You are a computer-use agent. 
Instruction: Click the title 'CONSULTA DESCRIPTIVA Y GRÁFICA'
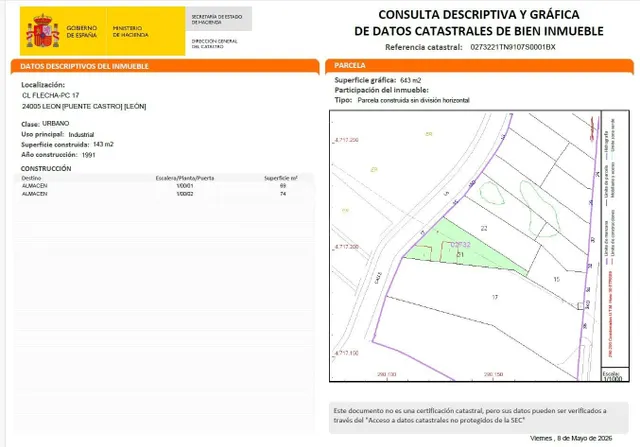click(479, 15)
